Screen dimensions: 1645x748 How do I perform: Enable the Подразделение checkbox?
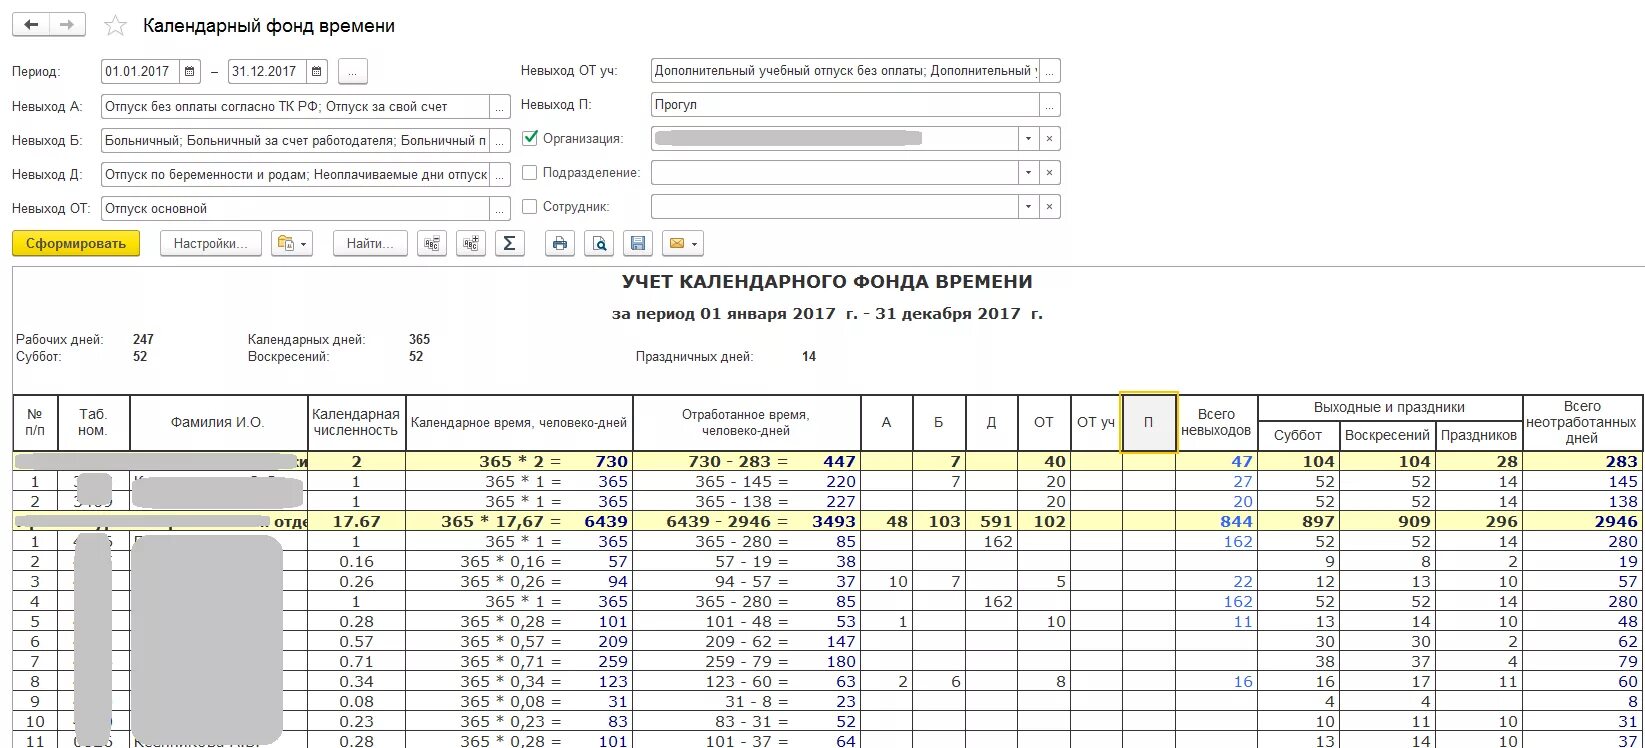coord(530,173)
